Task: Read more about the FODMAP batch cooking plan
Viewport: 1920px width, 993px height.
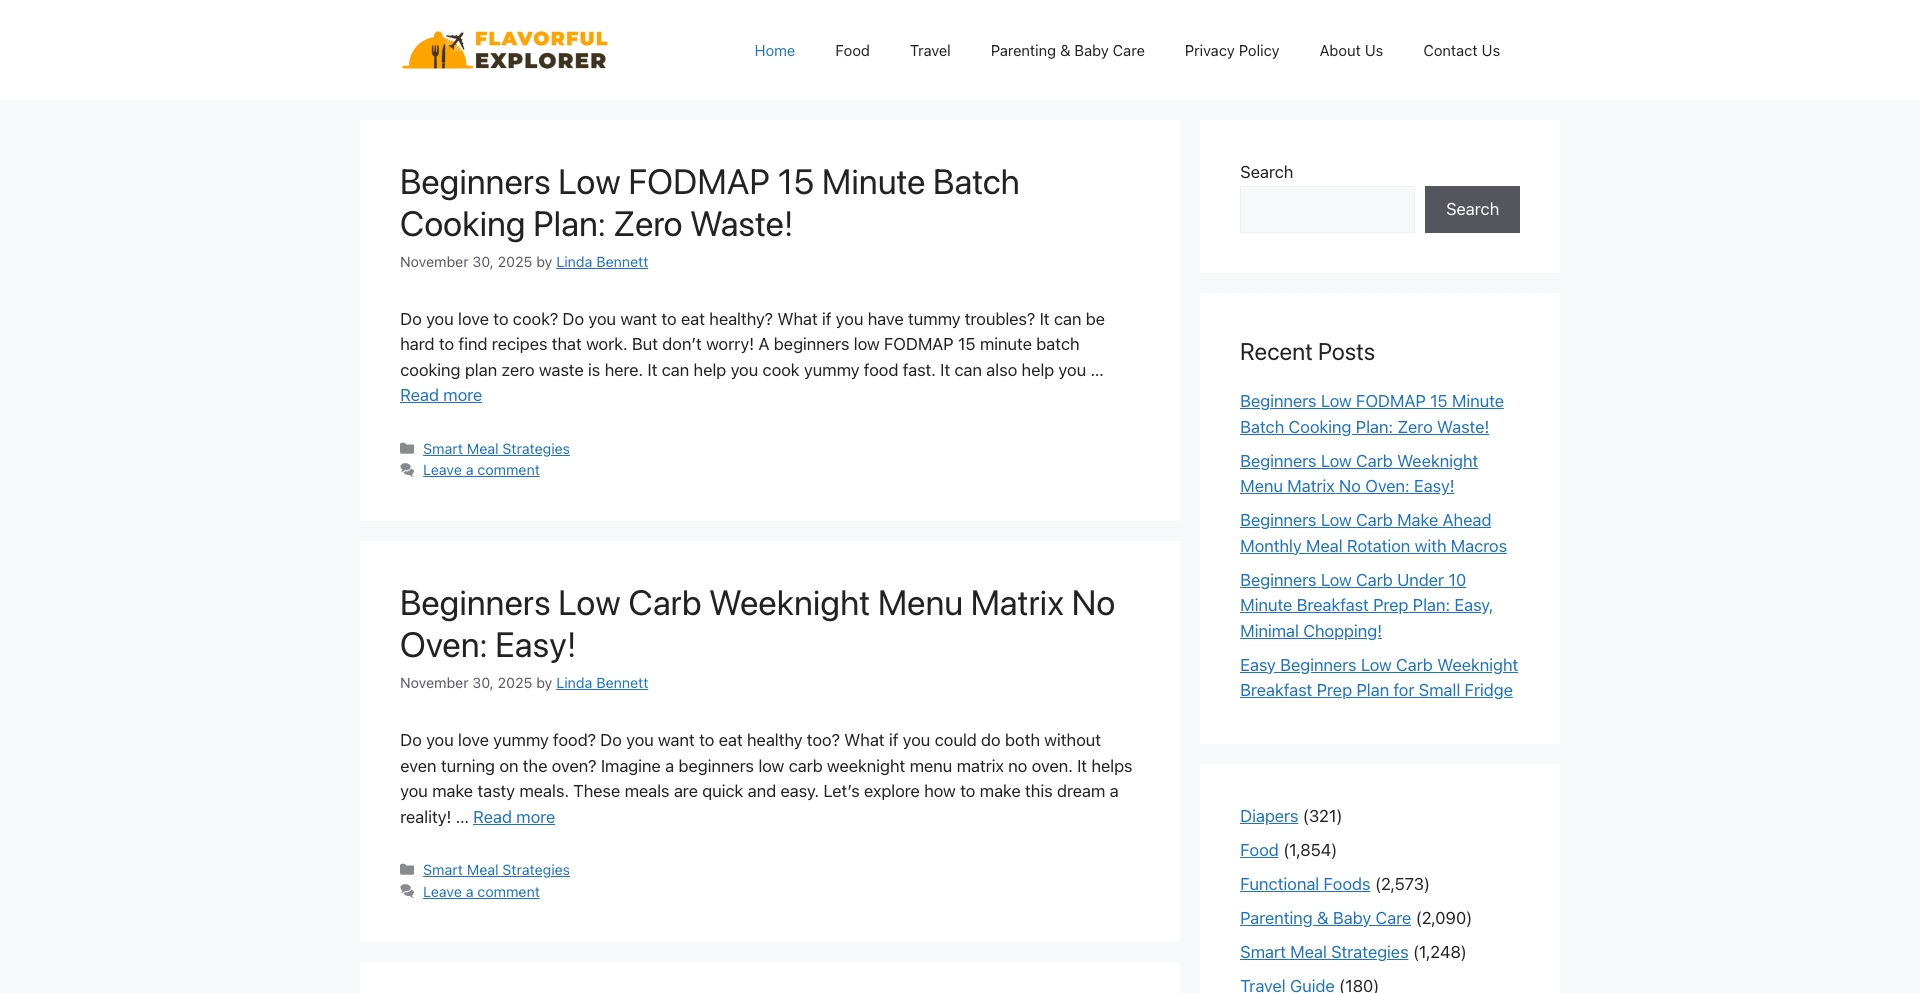Action: tap(440, 395)
